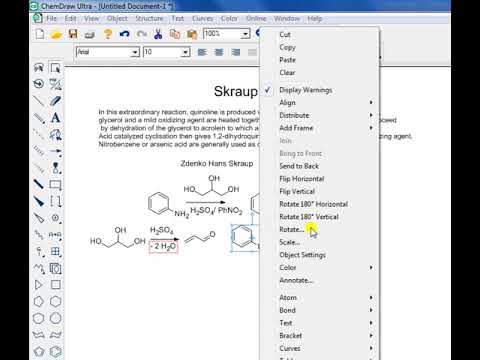Select the Acyclic Chain tool
This screenshot has width=480, height=360.
pos(39,268)
